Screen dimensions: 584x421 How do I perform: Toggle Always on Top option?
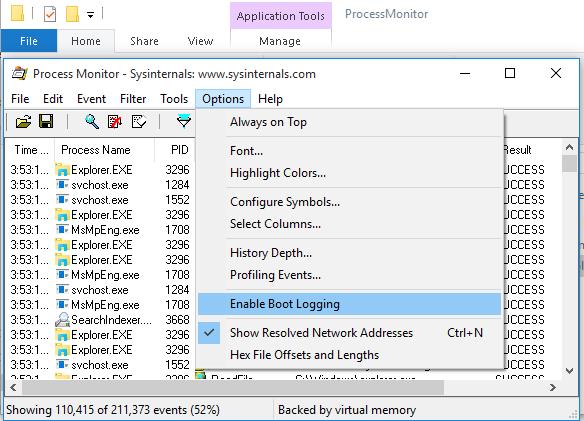point(349,122)
